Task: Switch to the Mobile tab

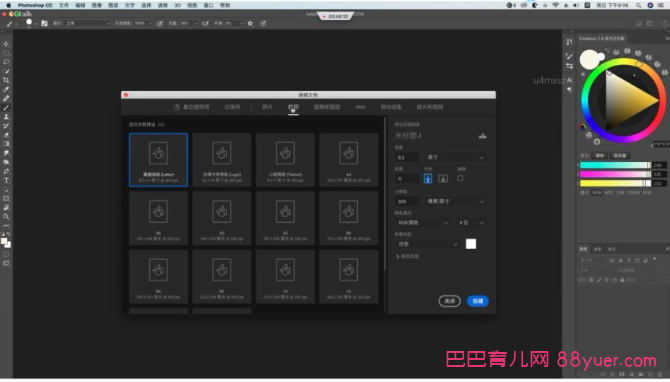Action: point(391,107)
